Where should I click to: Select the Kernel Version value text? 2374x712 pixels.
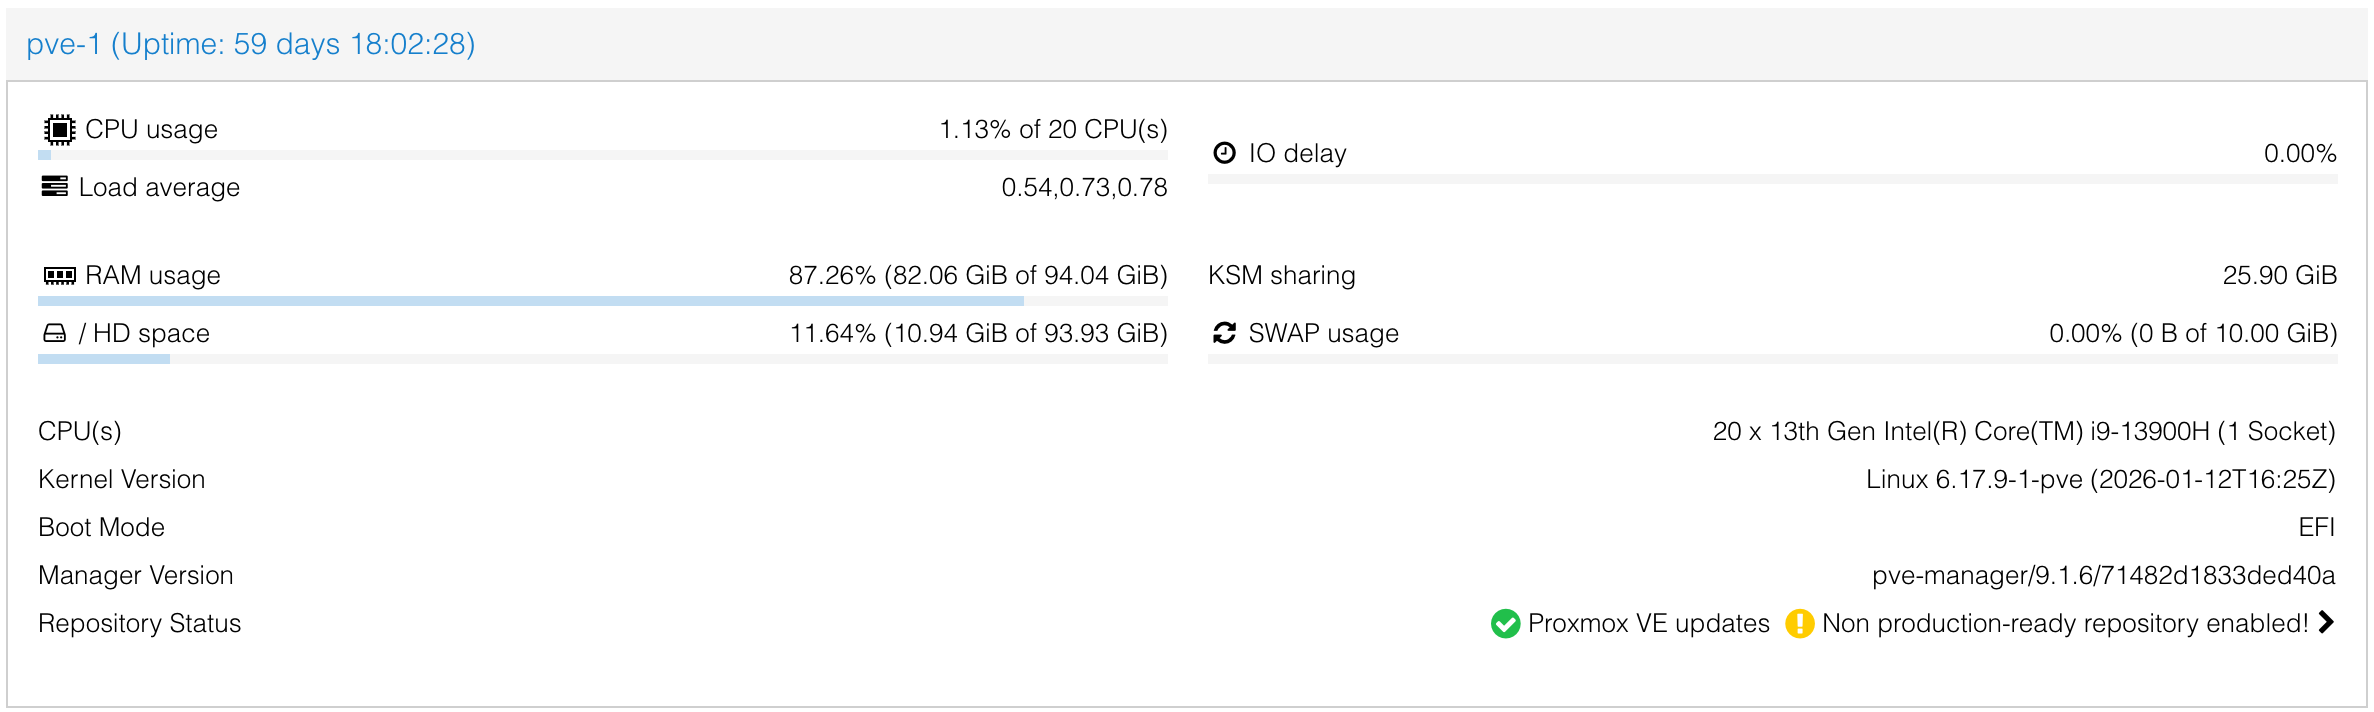click(x=2100, y=479)
